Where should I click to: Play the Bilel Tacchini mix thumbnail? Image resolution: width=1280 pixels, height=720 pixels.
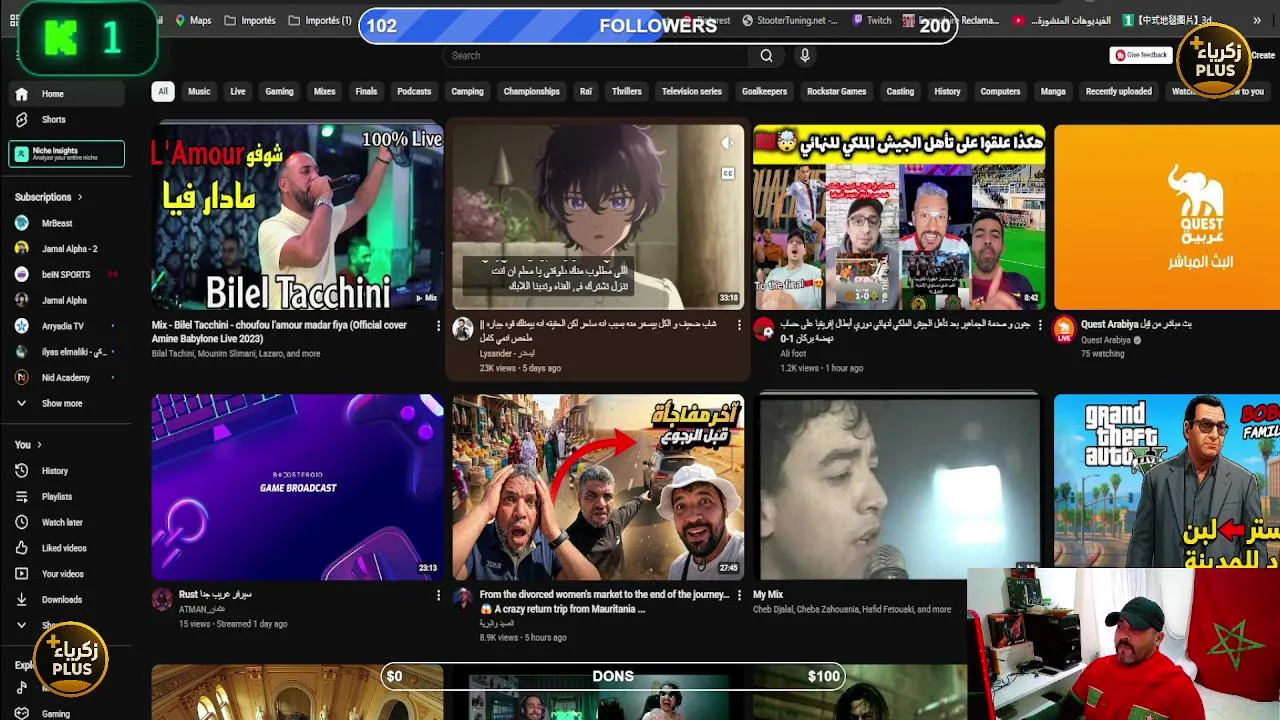click(297, 217)
